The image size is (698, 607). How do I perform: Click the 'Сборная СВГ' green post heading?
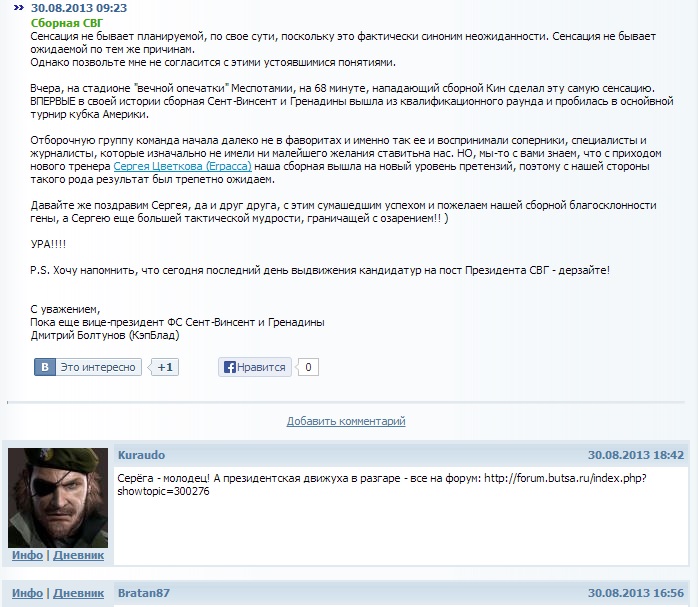pos(67,23)
